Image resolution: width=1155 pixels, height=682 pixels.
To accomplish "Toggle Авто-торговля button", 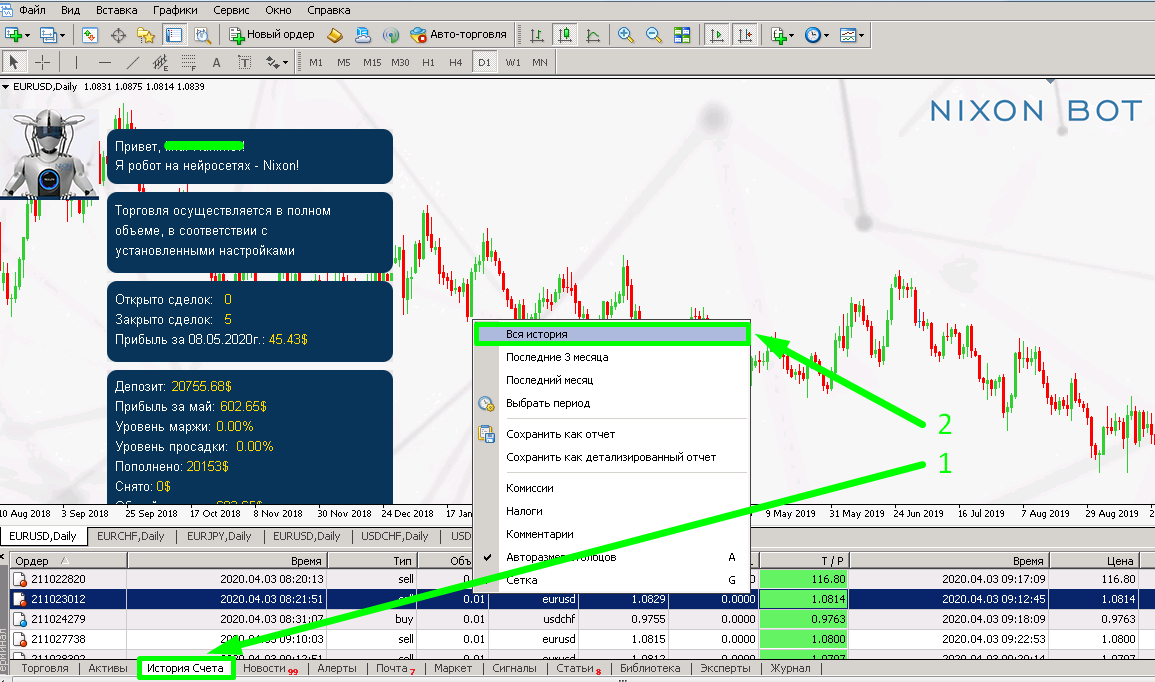I will [458, 35].
